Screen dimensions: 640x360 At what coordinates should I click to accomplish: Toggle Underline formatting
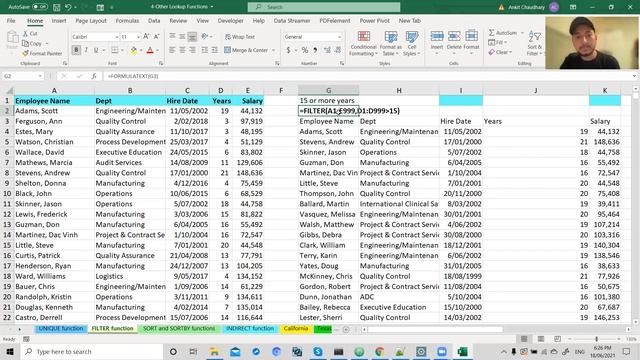(96, 50)
